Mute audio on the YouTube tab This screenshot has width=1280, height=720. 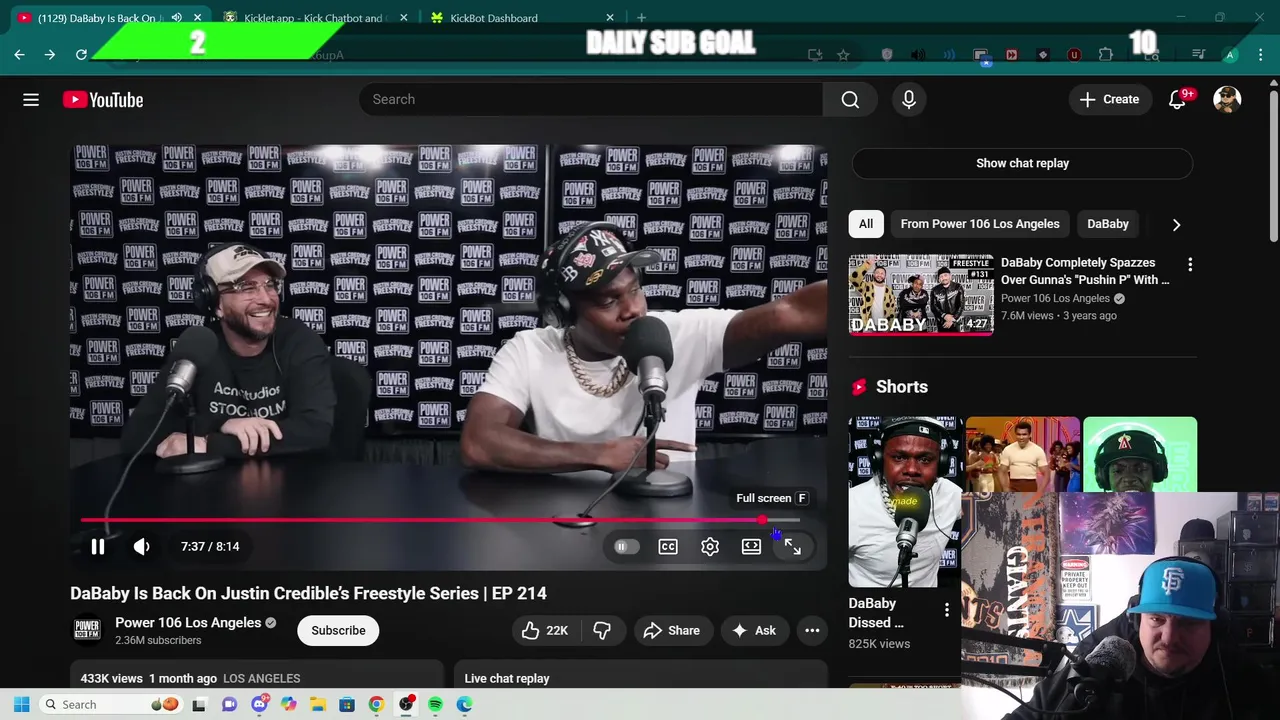pyautogui.click(x=177, y=18)
